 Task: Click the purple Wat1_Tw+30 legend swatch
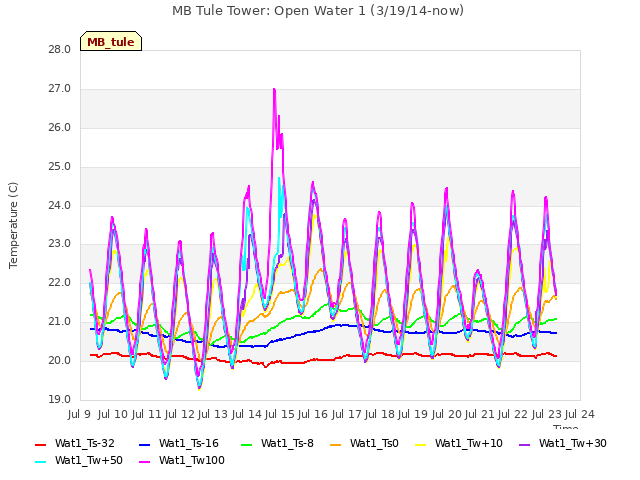(x=524, y=444)
